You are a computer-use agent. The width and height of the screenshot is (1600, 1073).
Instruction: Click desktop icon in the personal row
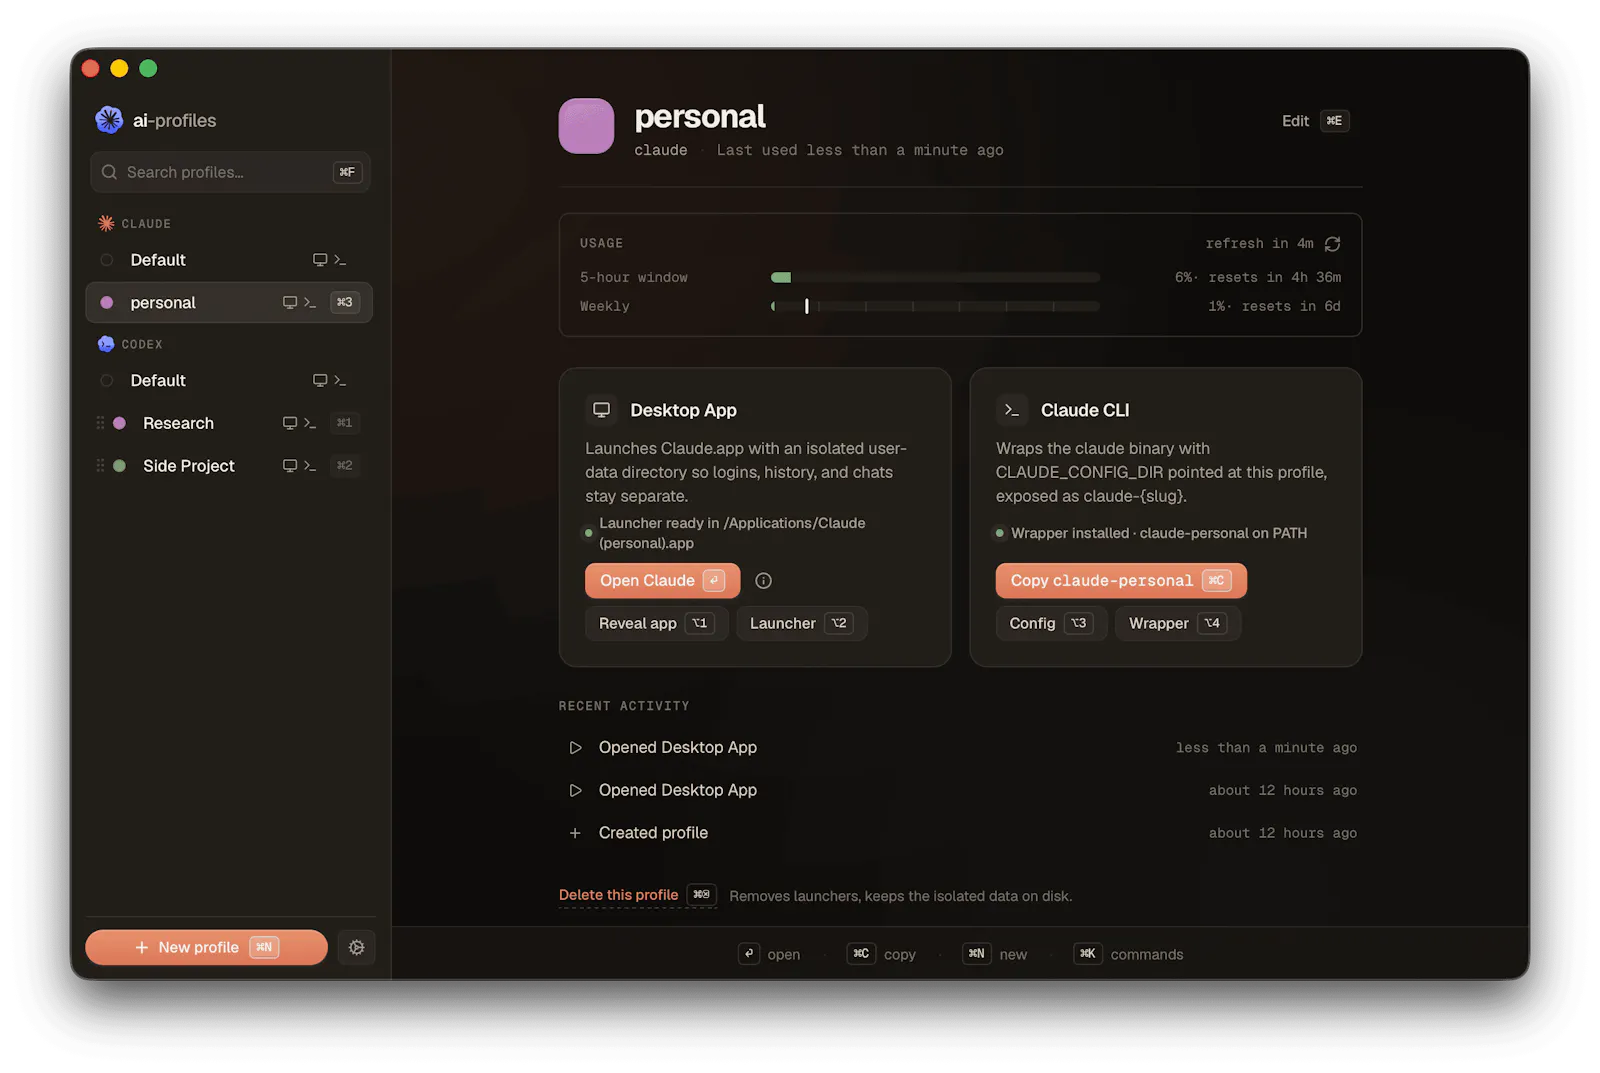[290, 302]
